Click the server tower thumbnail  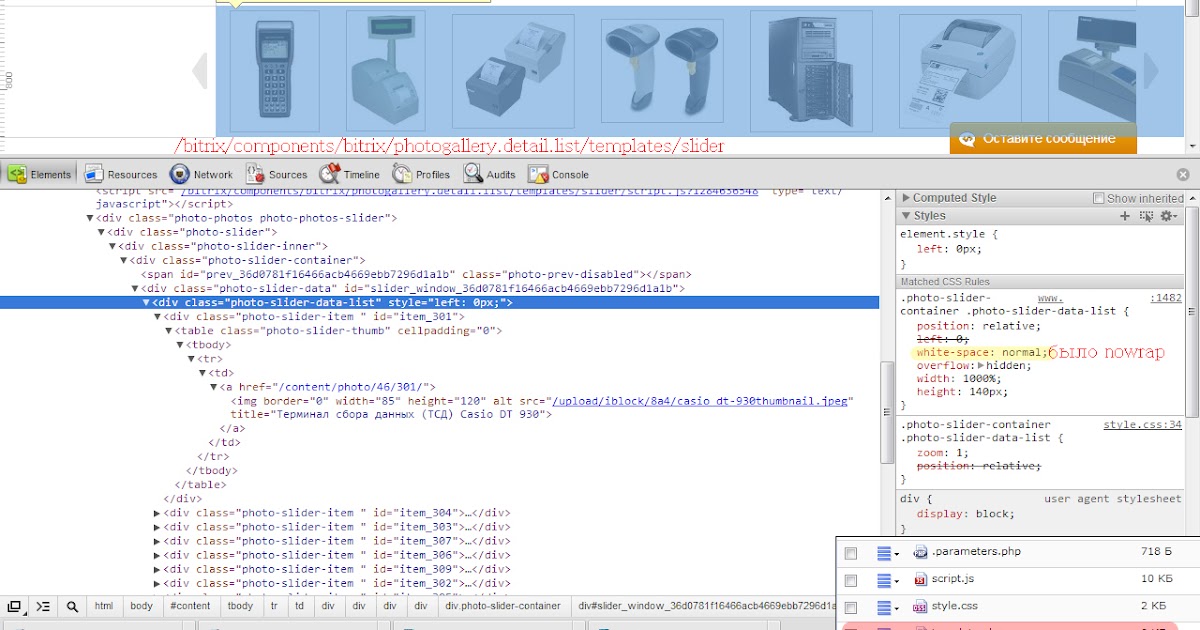809,70
